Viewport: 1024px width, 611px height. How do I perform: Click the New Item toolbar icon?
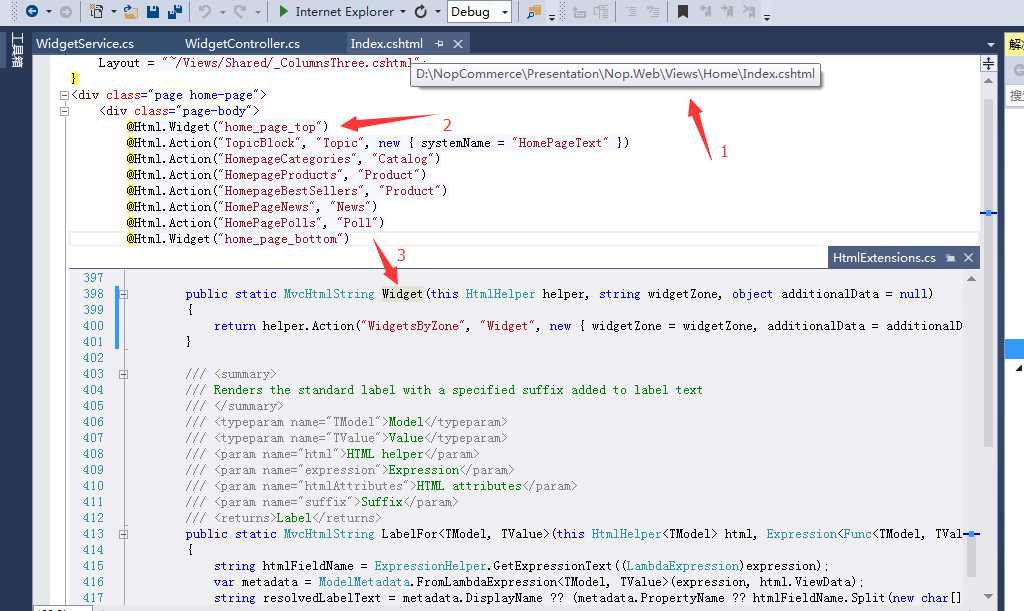coord(96,11)
